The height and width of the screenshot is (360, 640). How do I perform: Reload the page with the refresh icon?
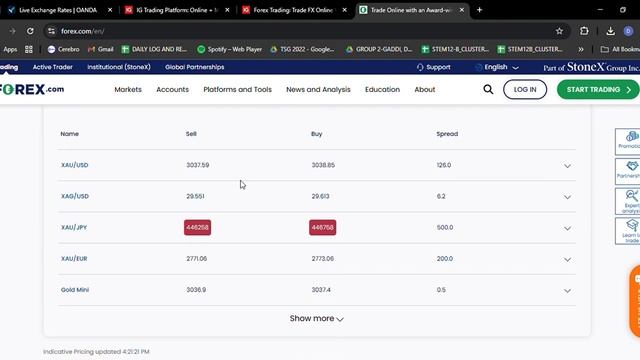click(30, 31)
